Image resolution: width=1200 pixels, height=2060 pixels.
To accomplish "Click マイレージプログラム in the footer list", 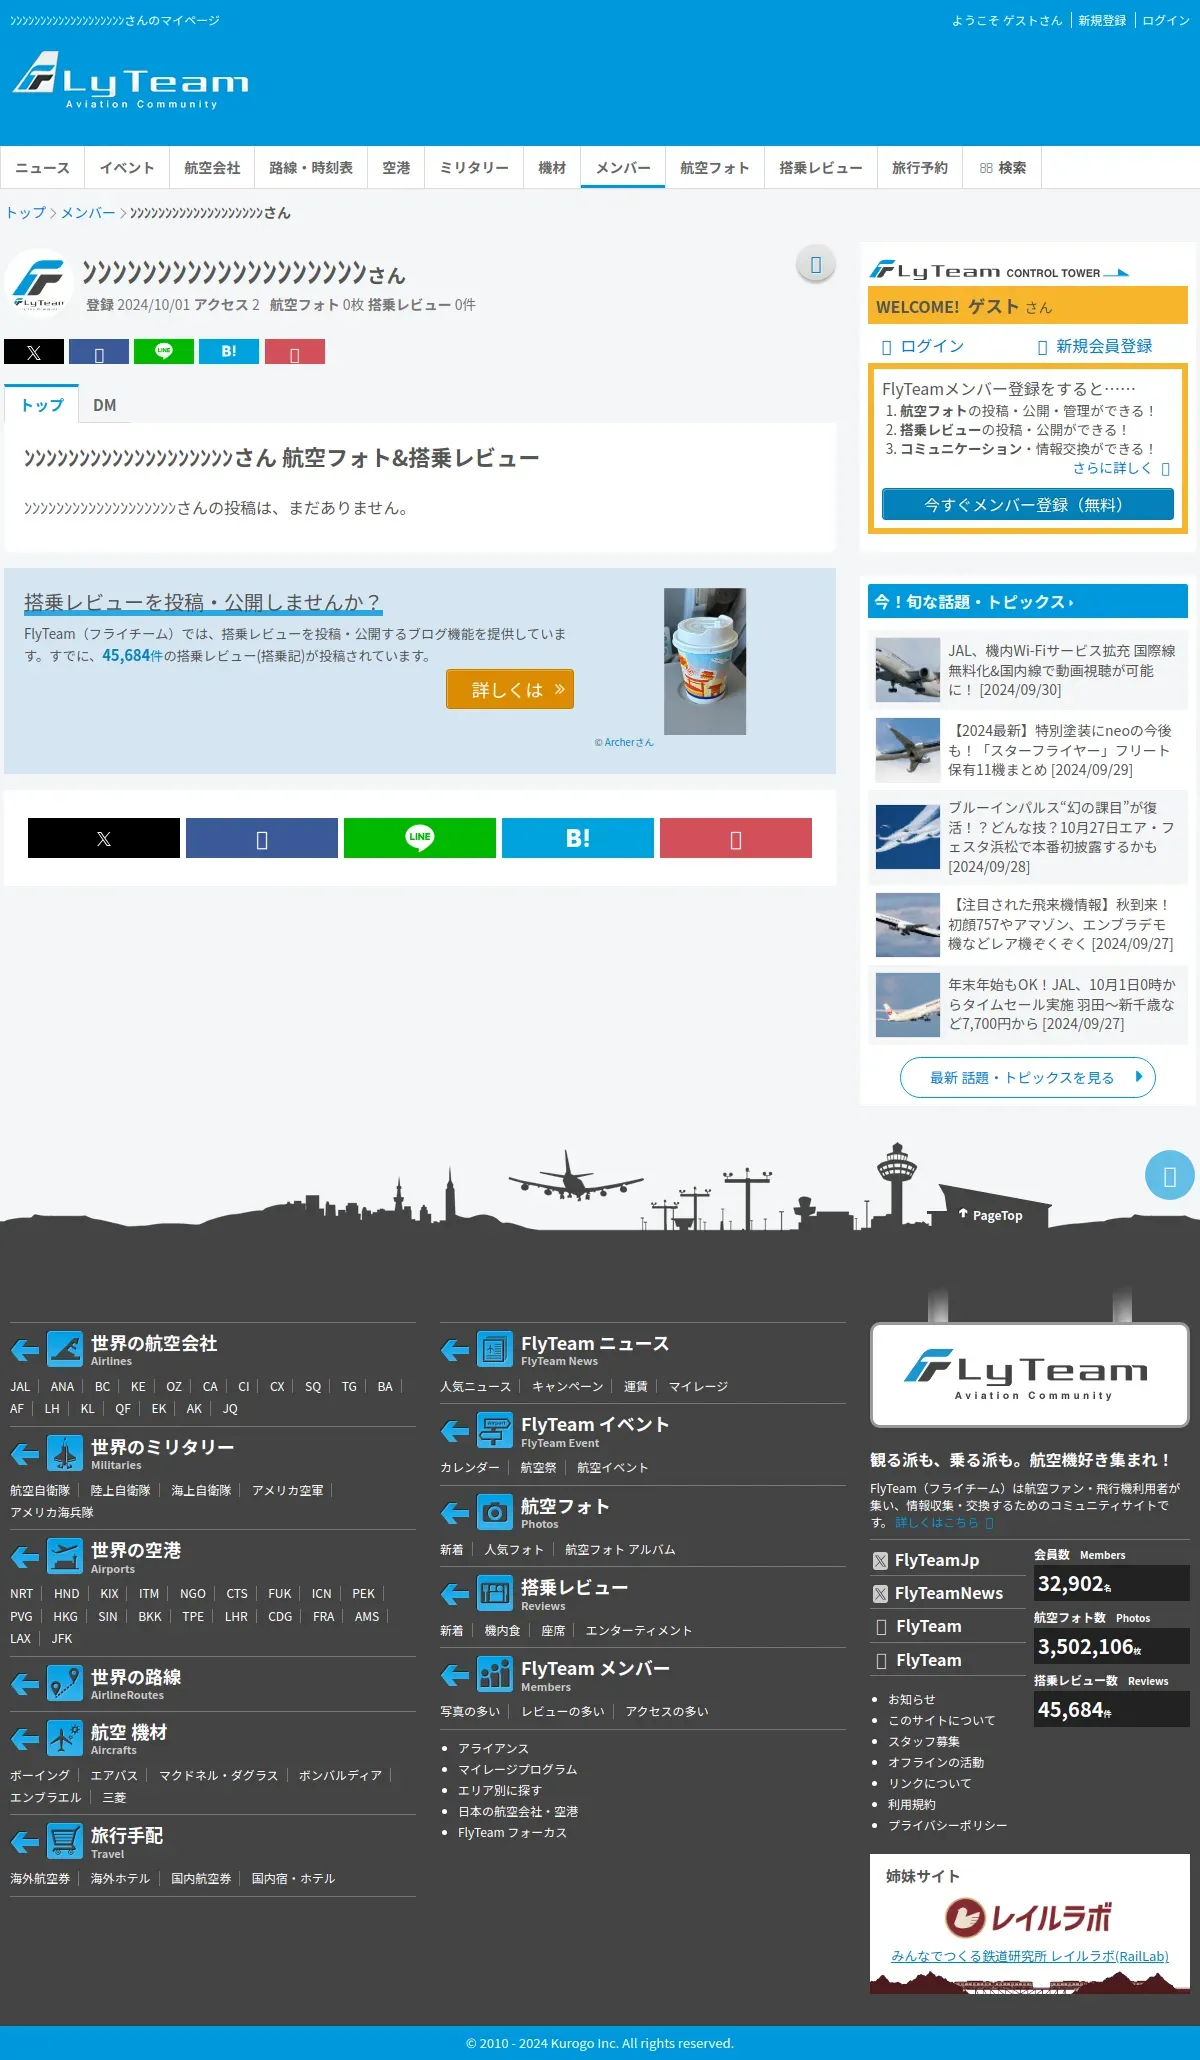I will [517, 1769].
